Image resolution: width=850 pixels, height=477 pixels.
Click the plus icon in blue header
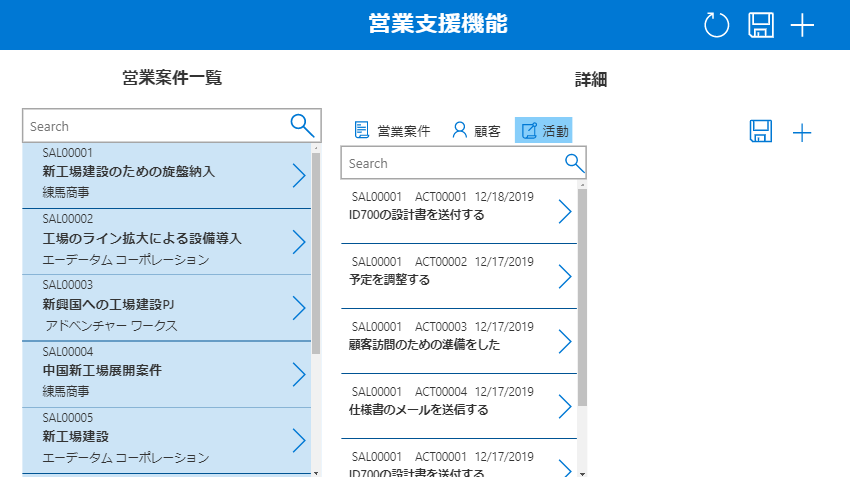(x=802, y=25)
